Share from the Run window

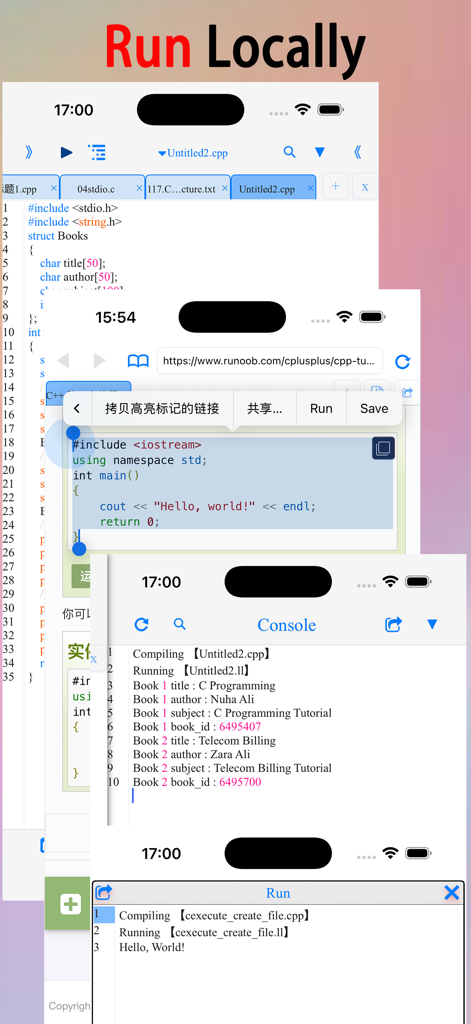point(104,893)
